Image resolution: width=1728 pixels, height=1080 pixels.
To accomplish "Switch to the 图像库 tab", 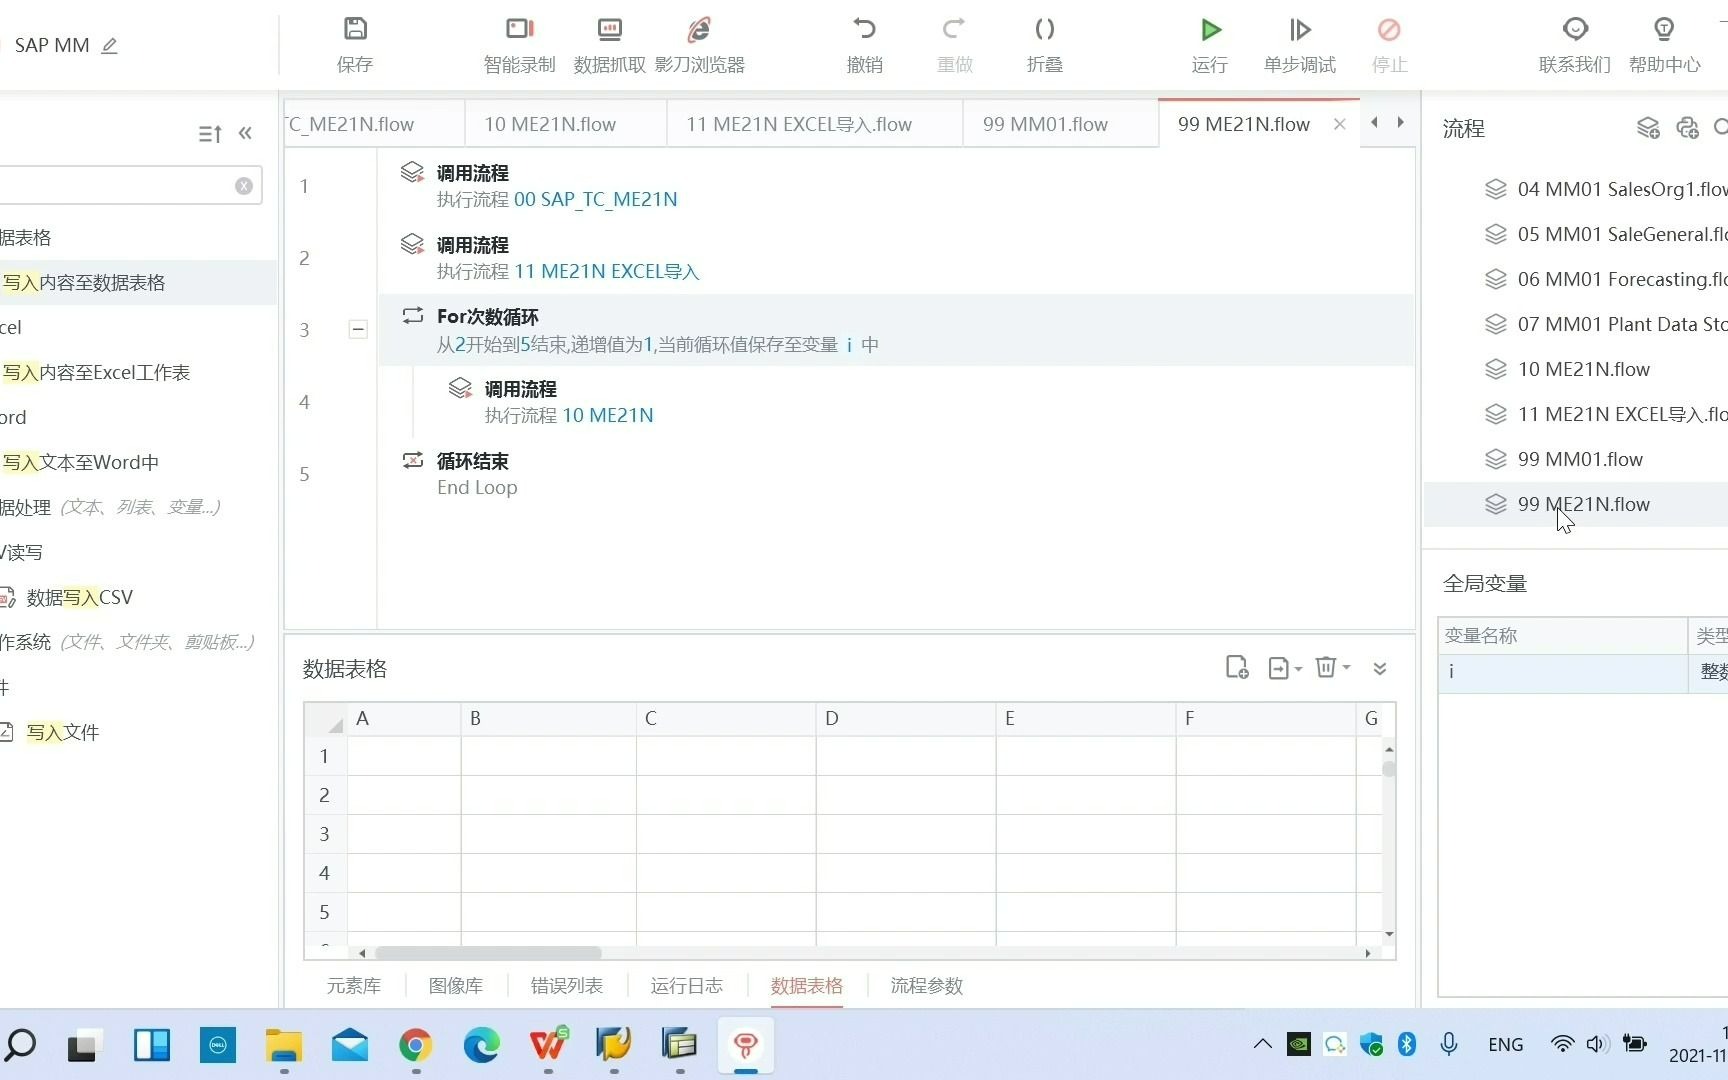I will [456, 986].
